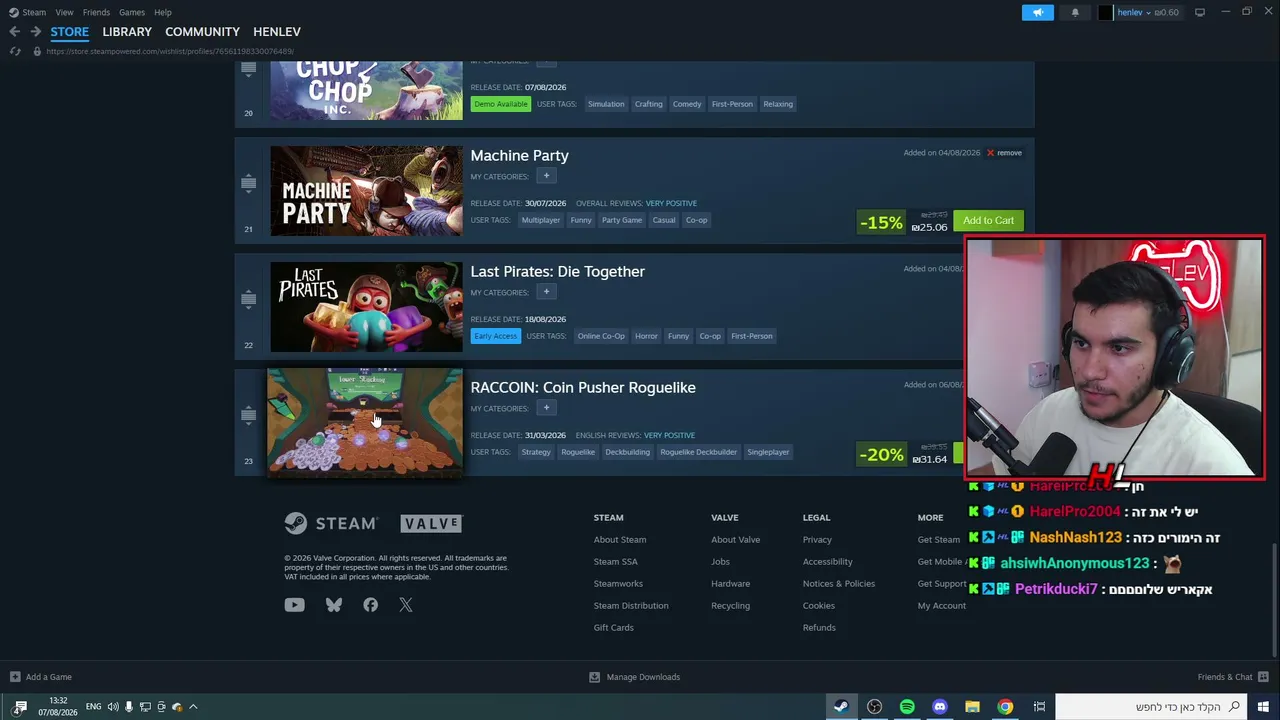
Task: Open Steam's YouTube page icon
Action: (294, 605)
